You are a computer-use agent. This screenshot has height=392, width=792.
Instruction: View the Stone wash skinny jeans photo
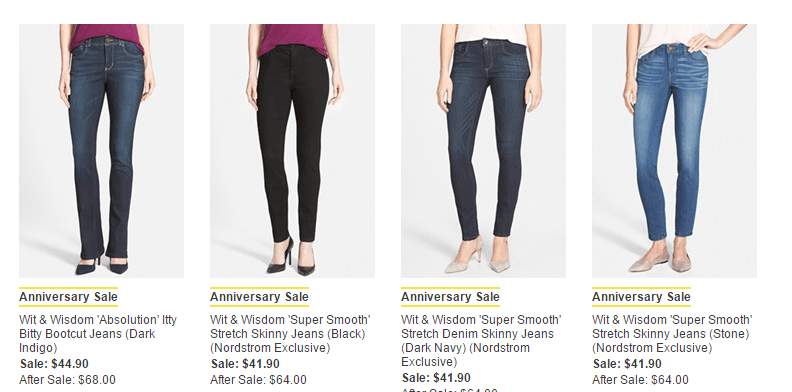[x=674, y=151]
